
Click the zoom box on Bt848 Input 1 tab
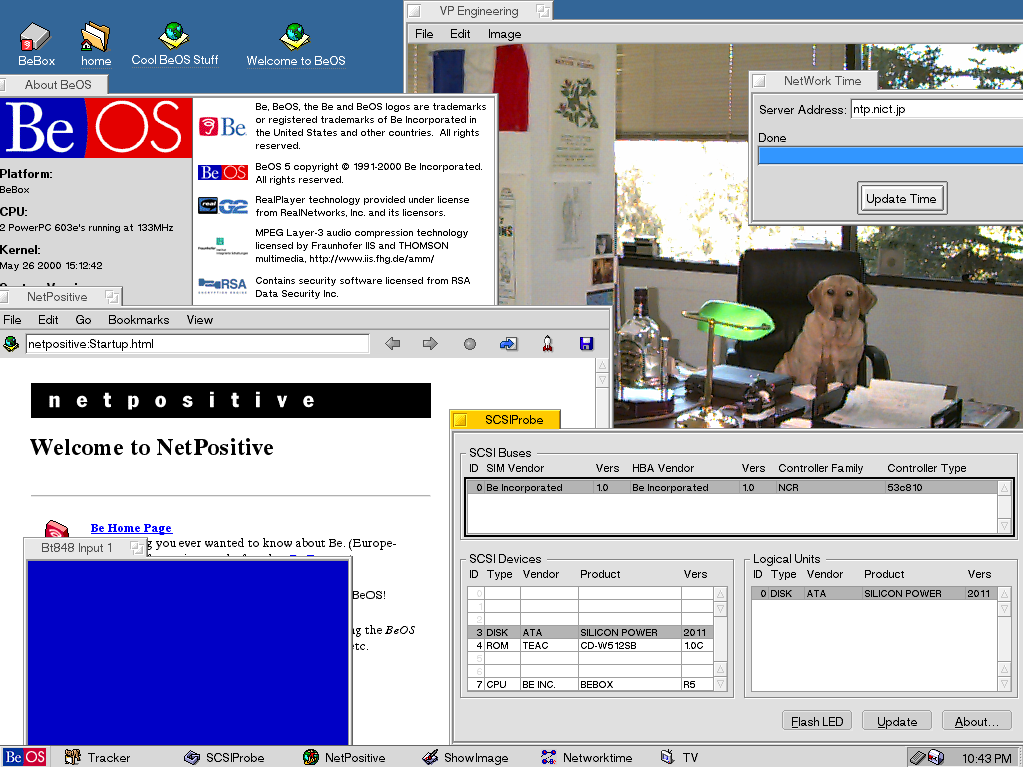(x=137, y=548)
